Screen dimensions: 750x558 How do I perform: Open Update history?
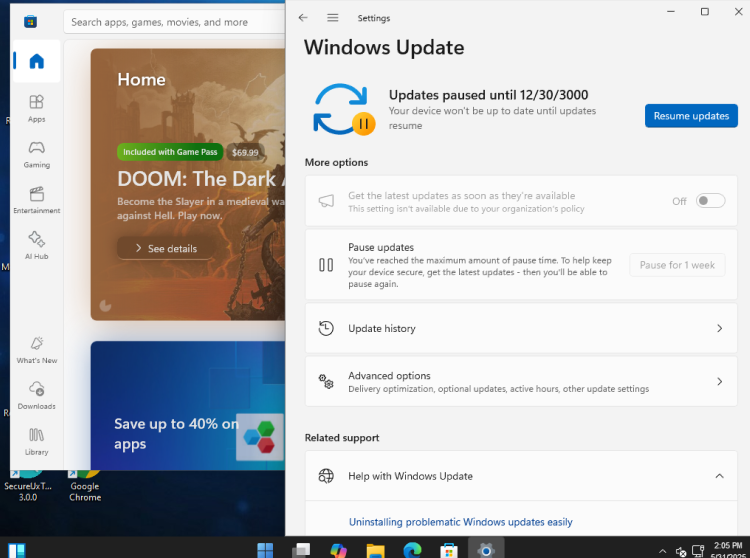[x=521, y=328]
